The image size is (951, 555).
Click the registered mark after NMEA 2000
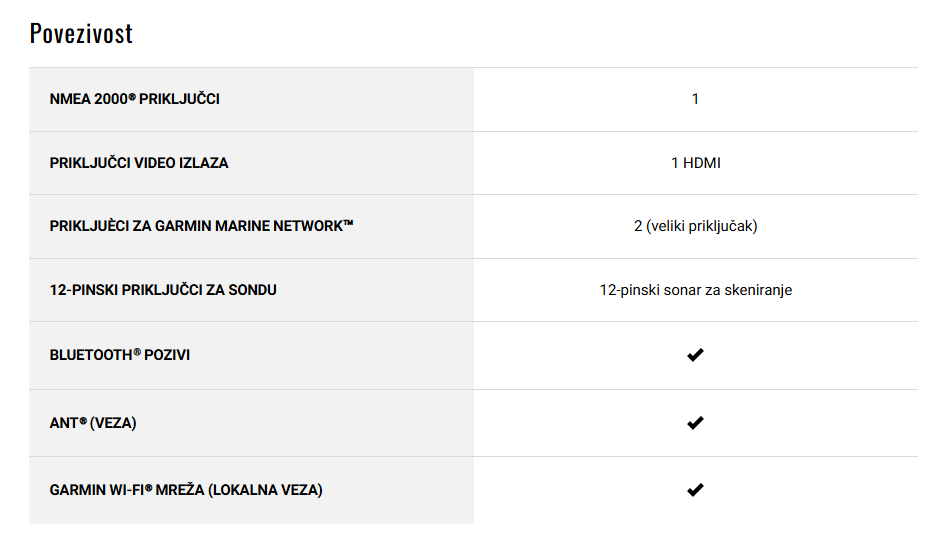pyautogui.click(x=132, y=96)
